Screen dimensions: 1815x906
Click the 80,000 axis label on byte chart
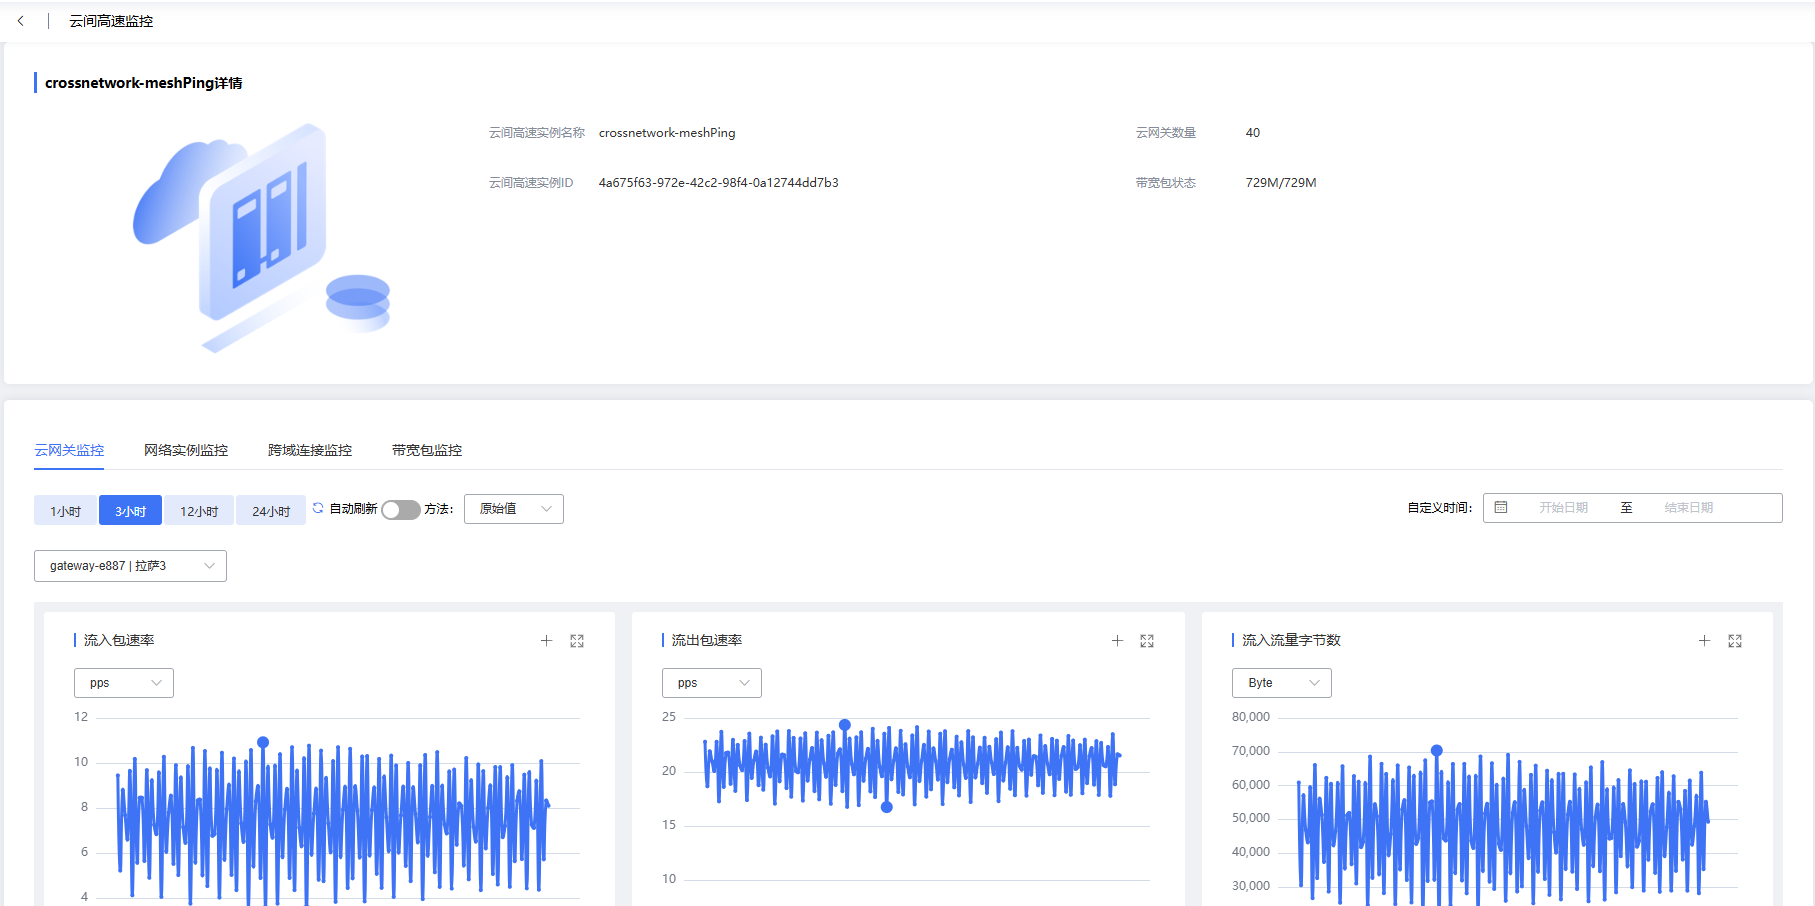pos(1251,717)
